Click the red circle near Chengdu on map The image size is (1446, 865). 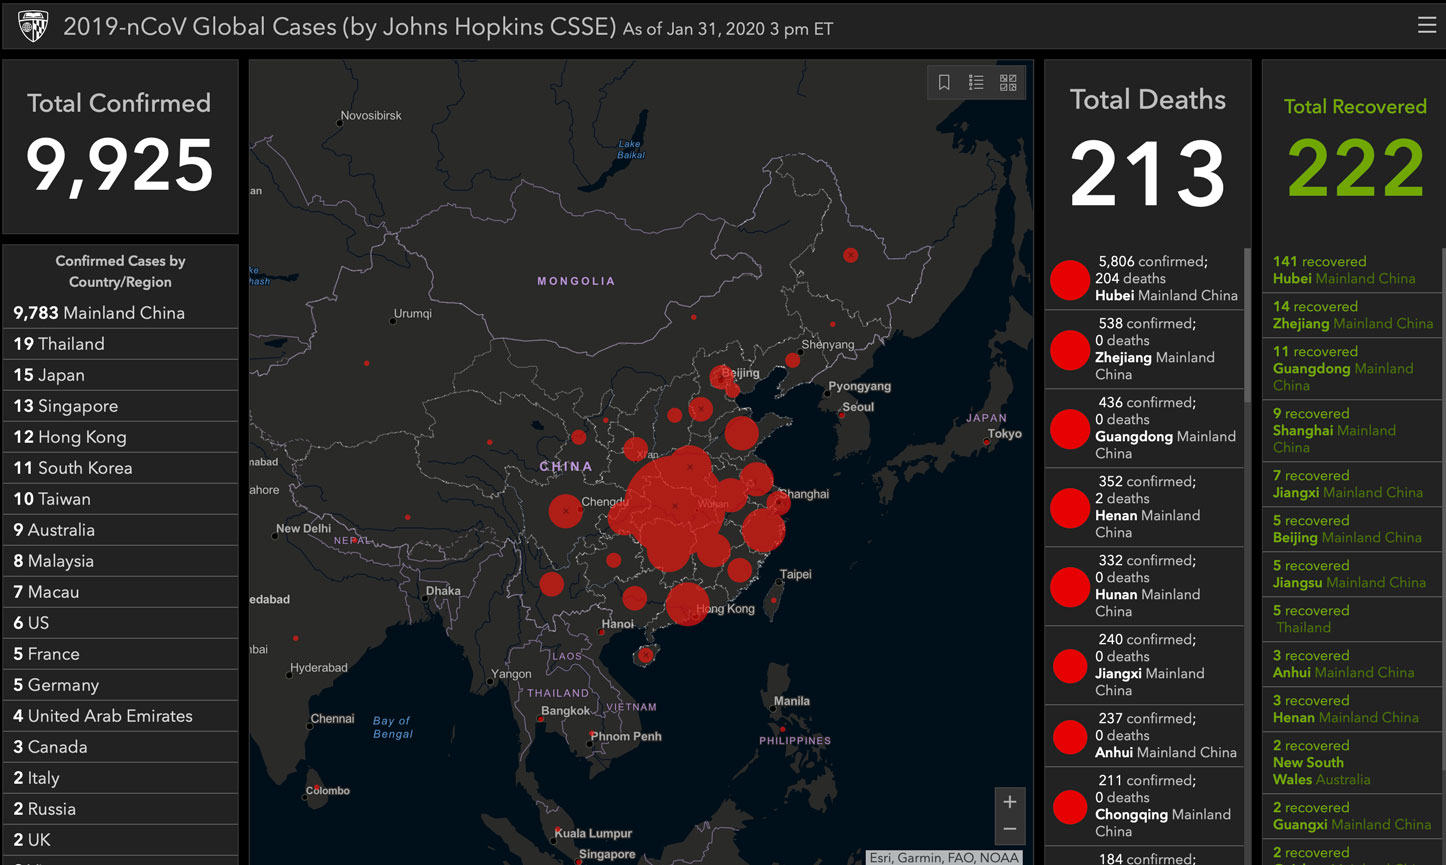coord(565,511)
